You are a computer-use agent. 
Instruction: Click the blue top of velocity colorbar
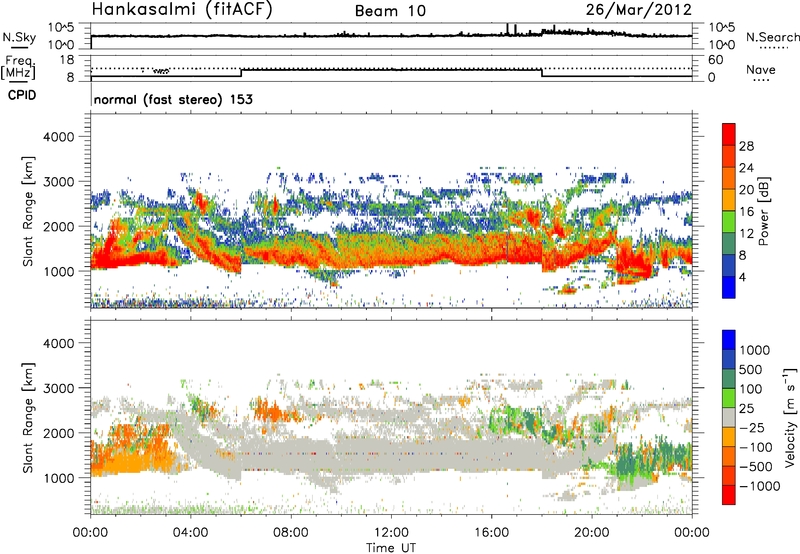click(x=729, y=340)
